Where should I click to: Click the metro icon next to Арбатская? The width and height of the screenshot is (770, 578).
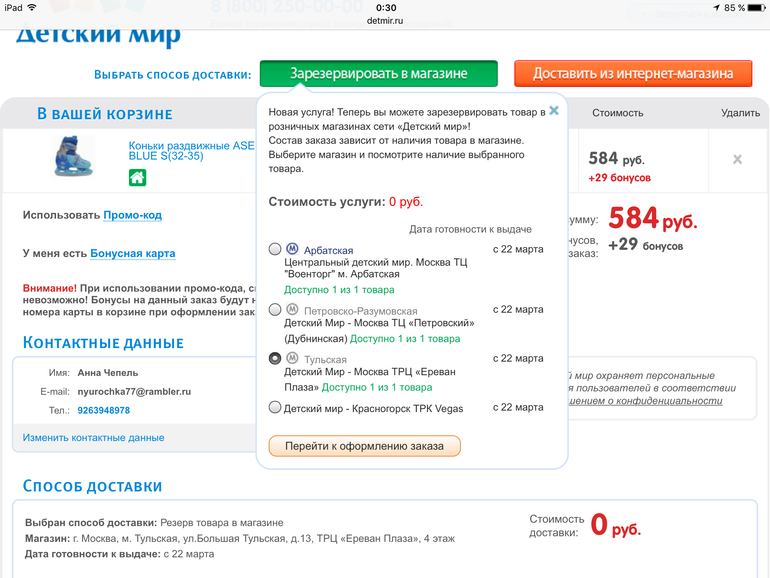(x=292, y=249)
